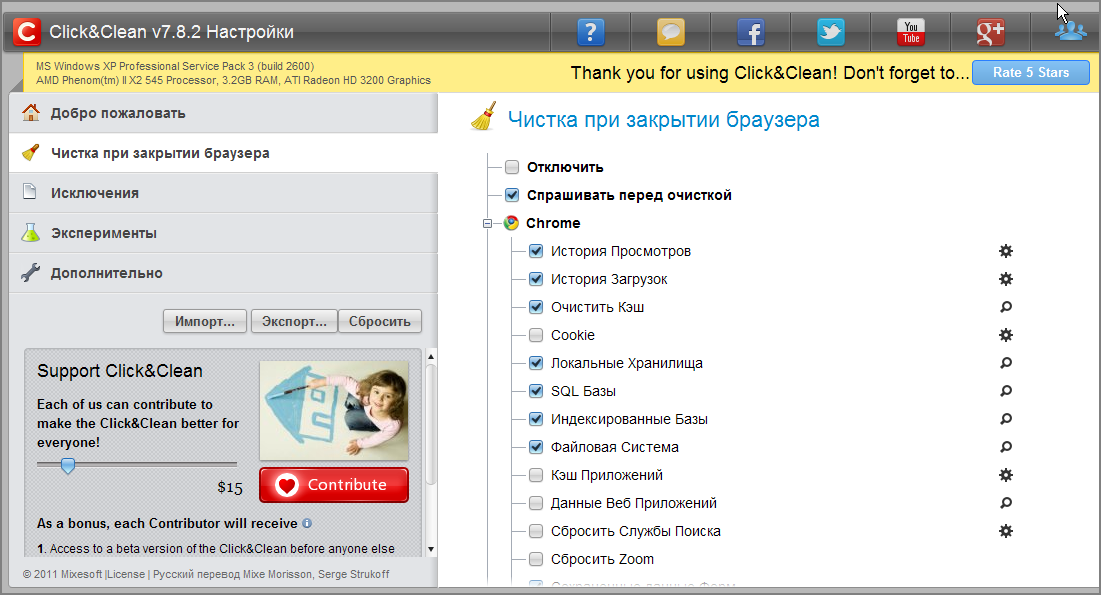Viewport: 1101px width, 595px height.
Task: Open the Facebook page icon
Action: [x=751, y=32]
